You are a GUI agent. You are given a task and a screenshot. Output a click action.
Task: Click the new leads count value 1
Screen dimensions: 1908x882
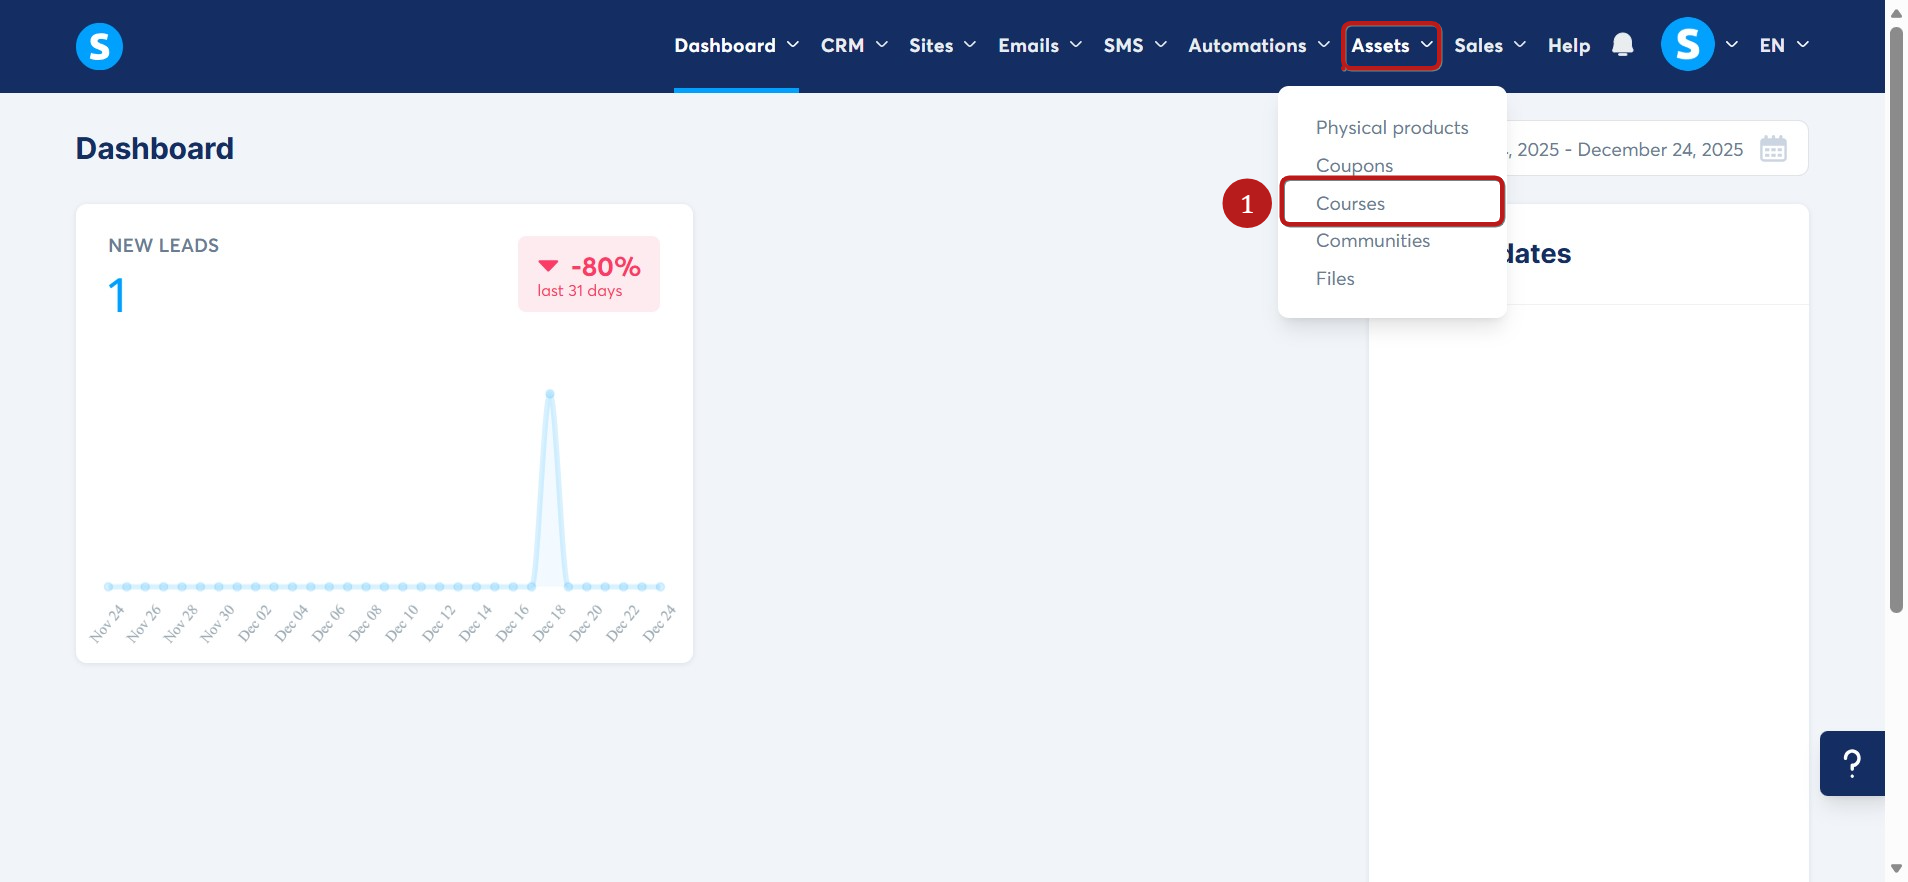(117, 296)
